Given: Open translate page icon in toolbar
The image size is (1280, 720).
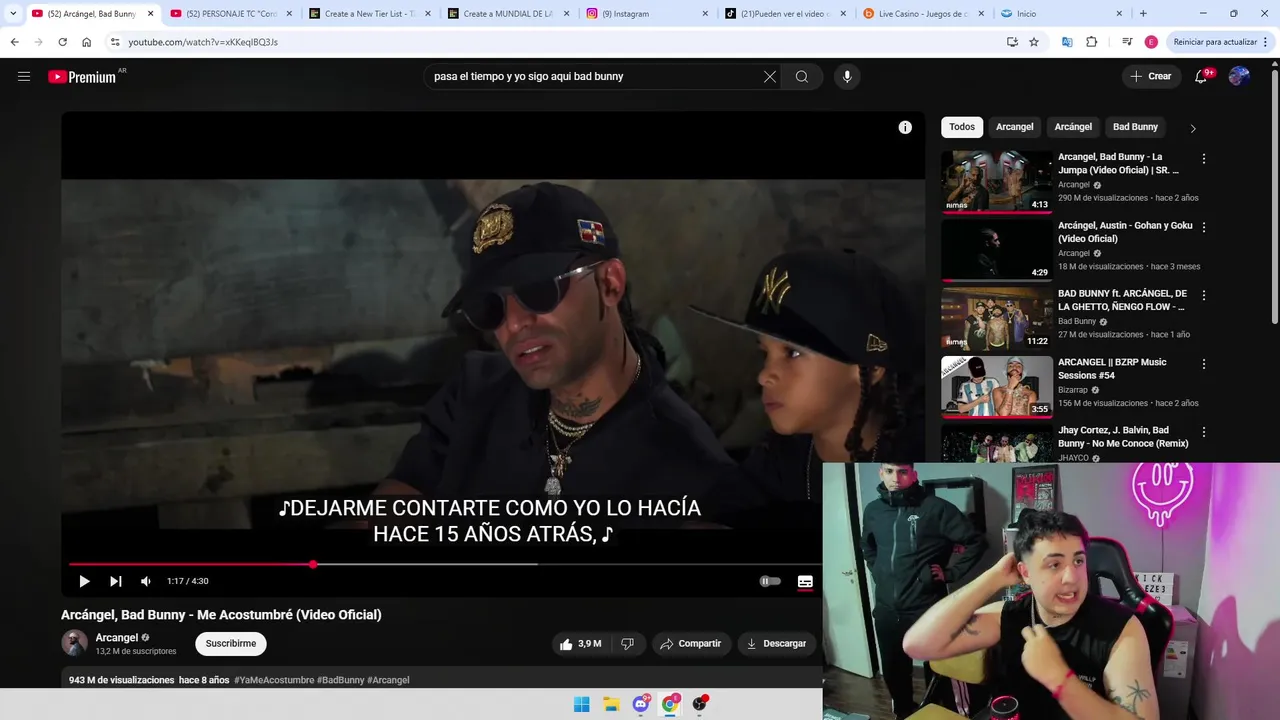Looking at the screenshot, I should coord(1067,42).
